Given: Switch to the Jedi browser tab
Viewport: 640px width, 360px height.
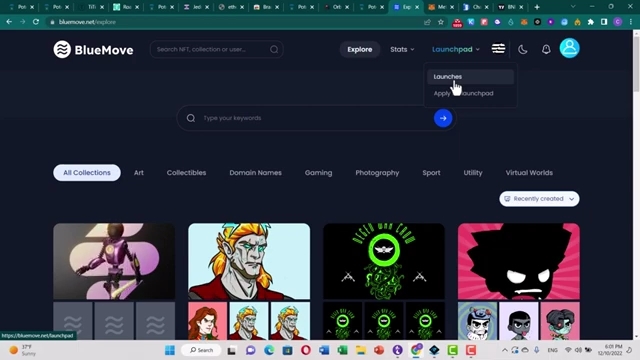Looking at the screenshot, I should (196, 7).
